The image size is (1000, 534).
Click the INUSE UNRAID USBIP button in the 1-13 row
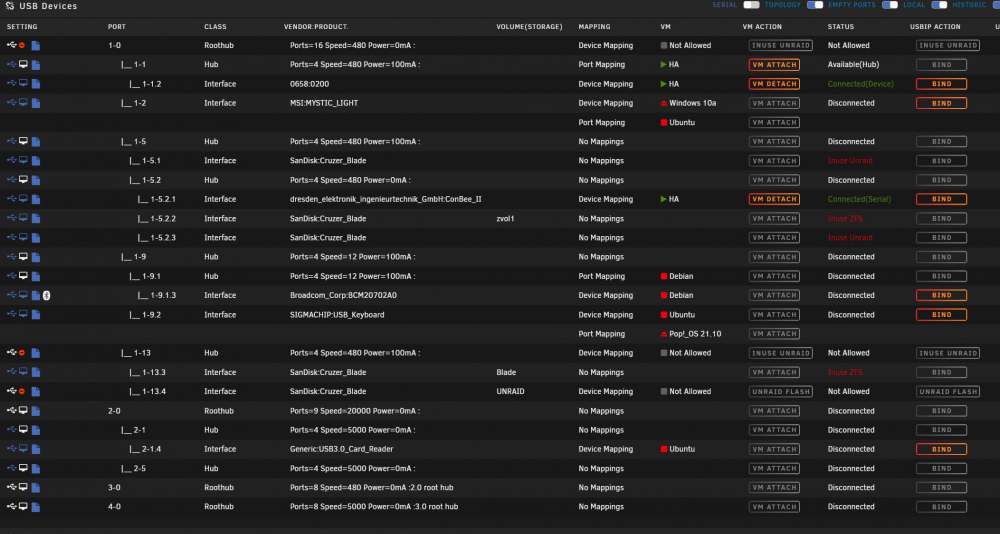click(948, 353)
